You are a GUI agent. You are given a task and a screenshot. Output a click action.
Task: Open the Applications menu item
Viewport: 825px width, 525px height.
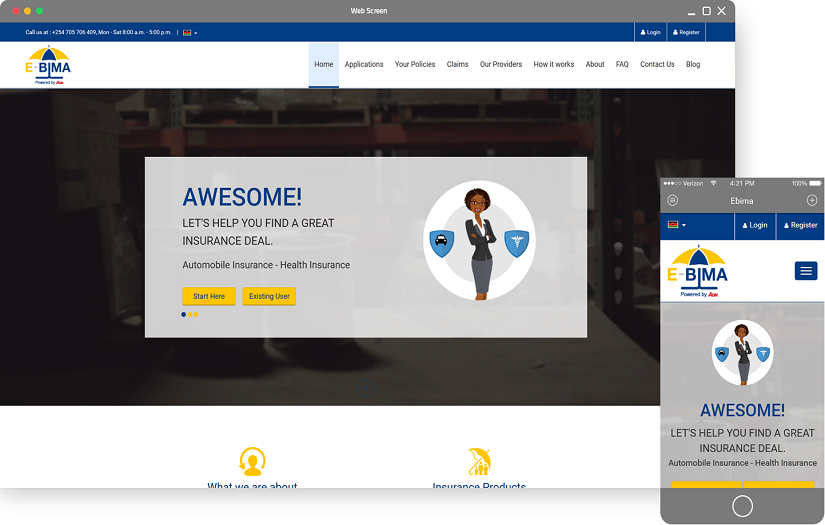pyautogui.click(x=364, y=64)
